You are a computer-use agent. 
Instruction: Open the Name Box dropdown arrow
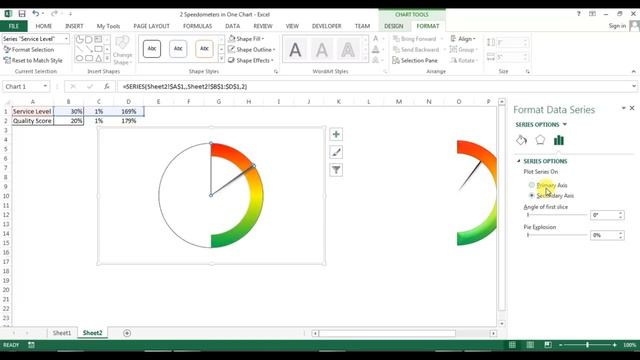point(45,87)
